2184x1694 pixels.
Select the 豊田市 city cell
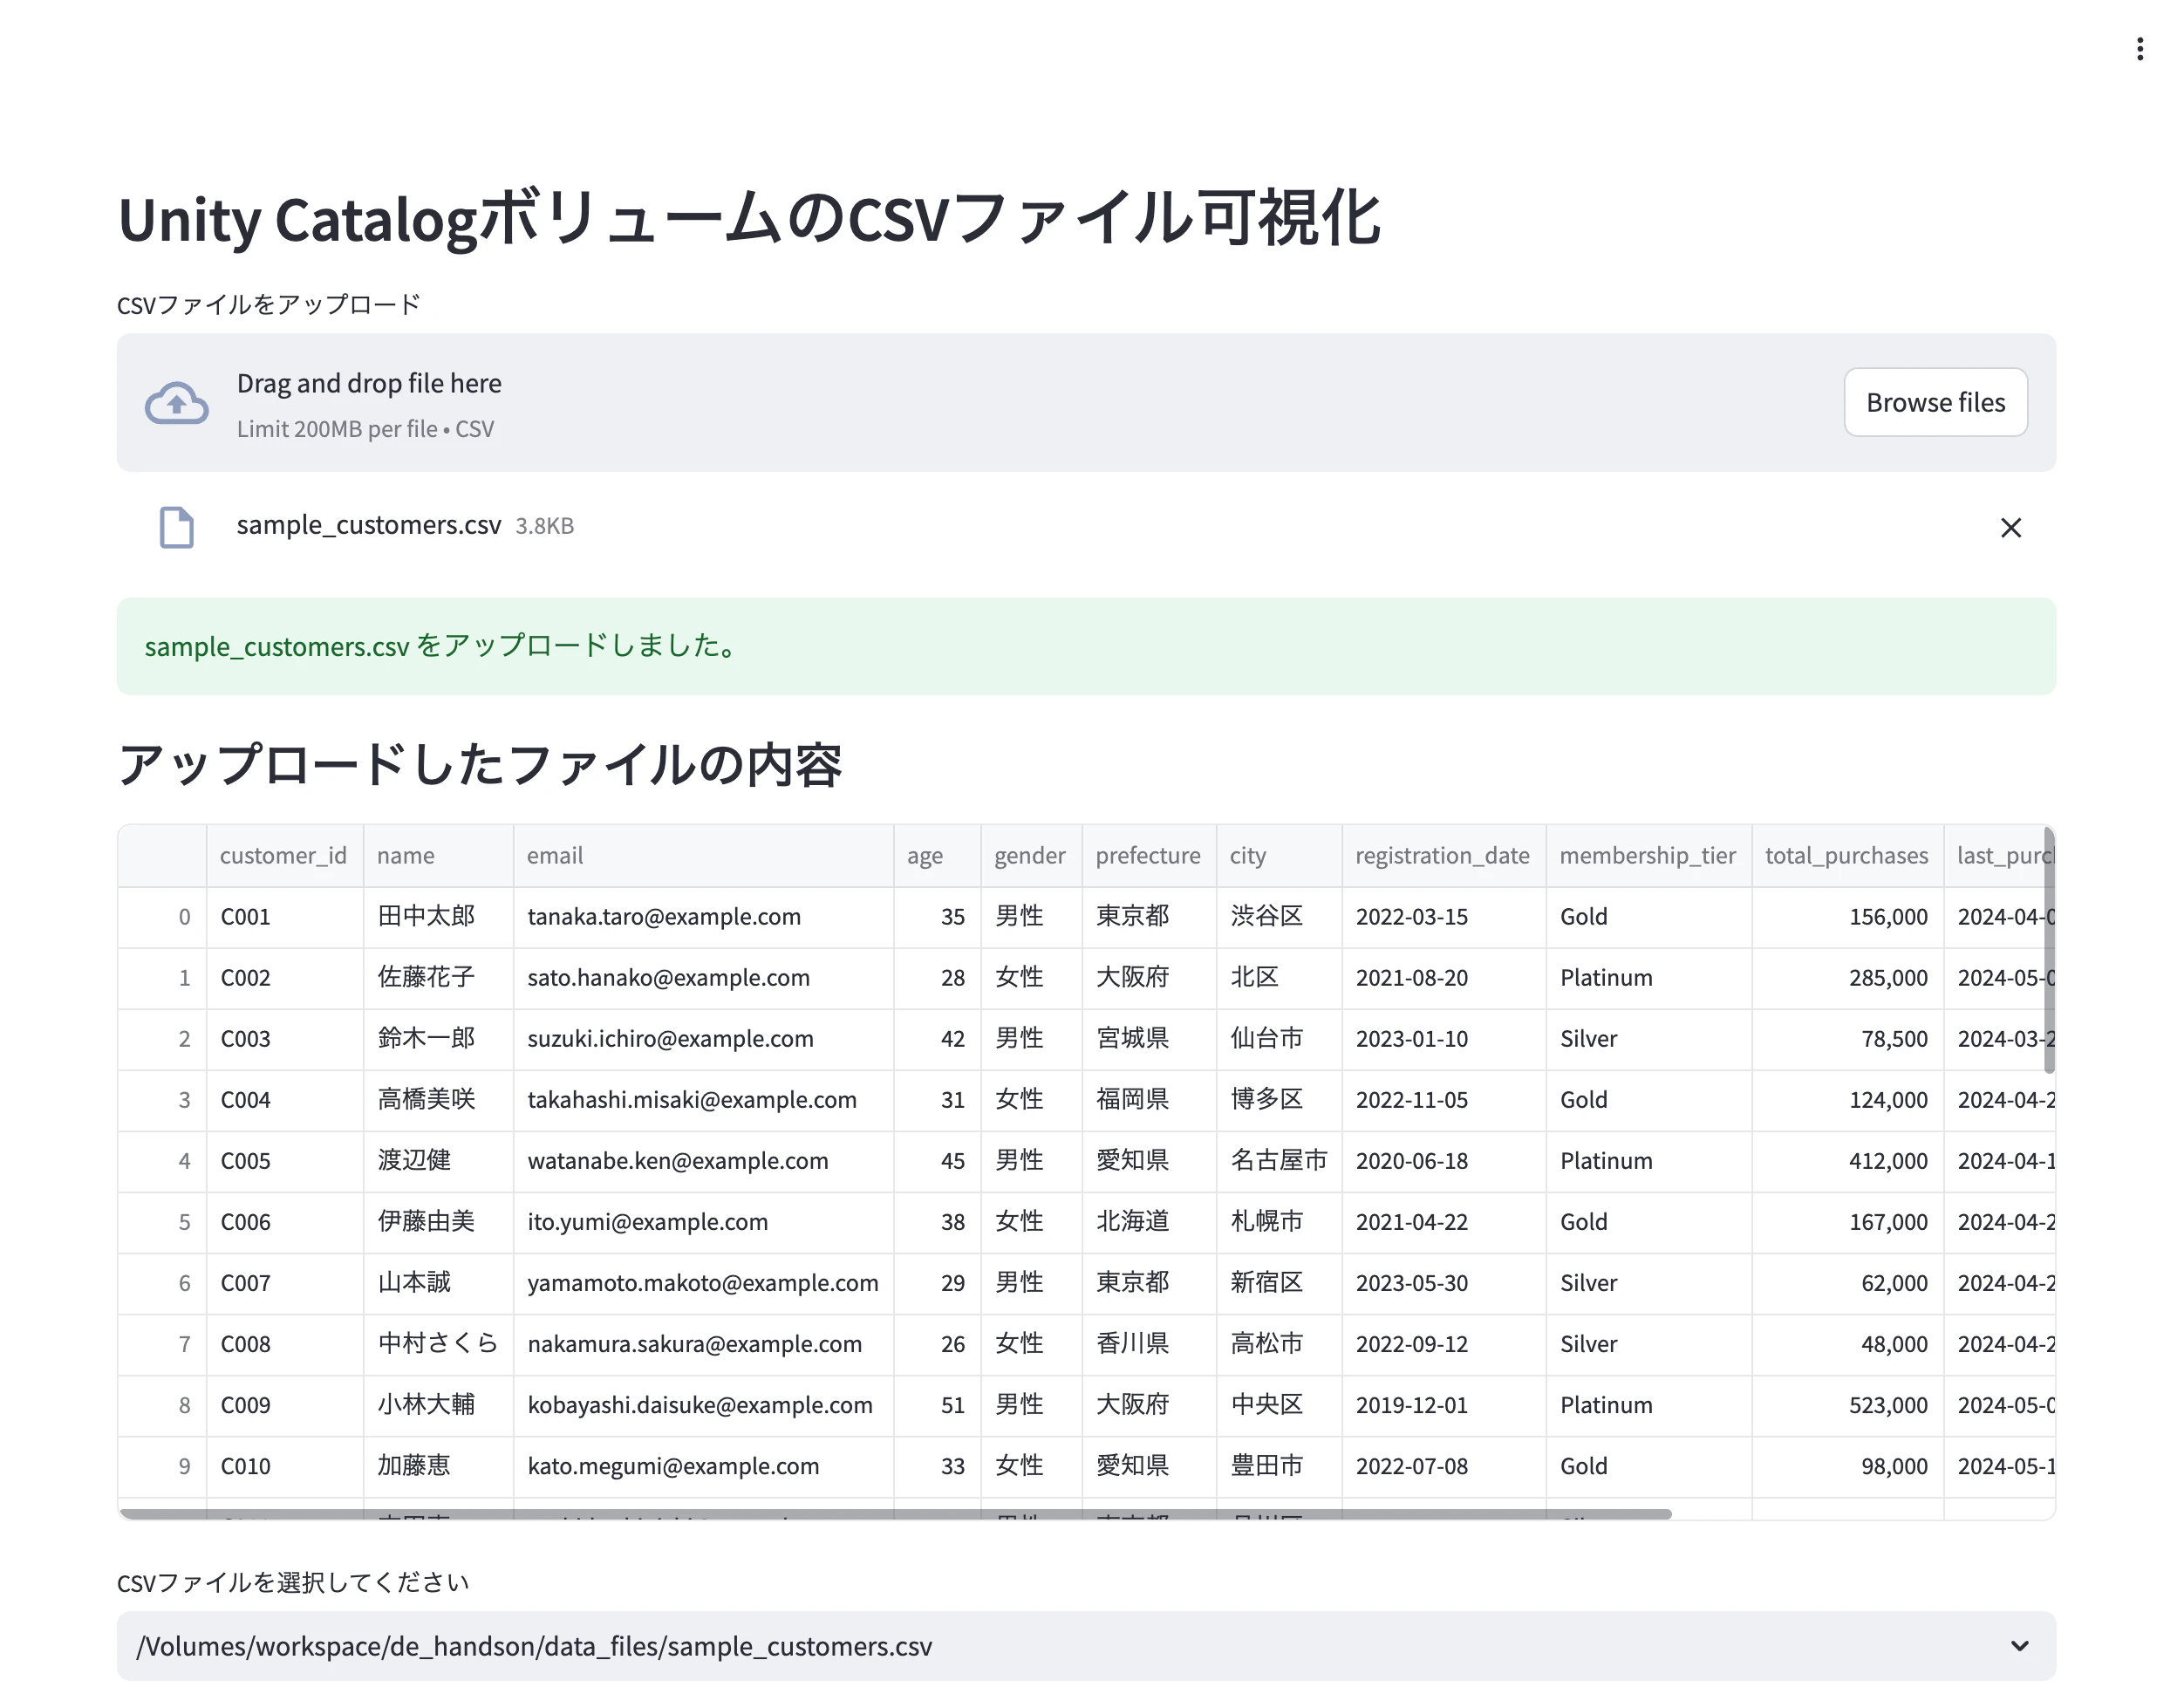1279,1465
